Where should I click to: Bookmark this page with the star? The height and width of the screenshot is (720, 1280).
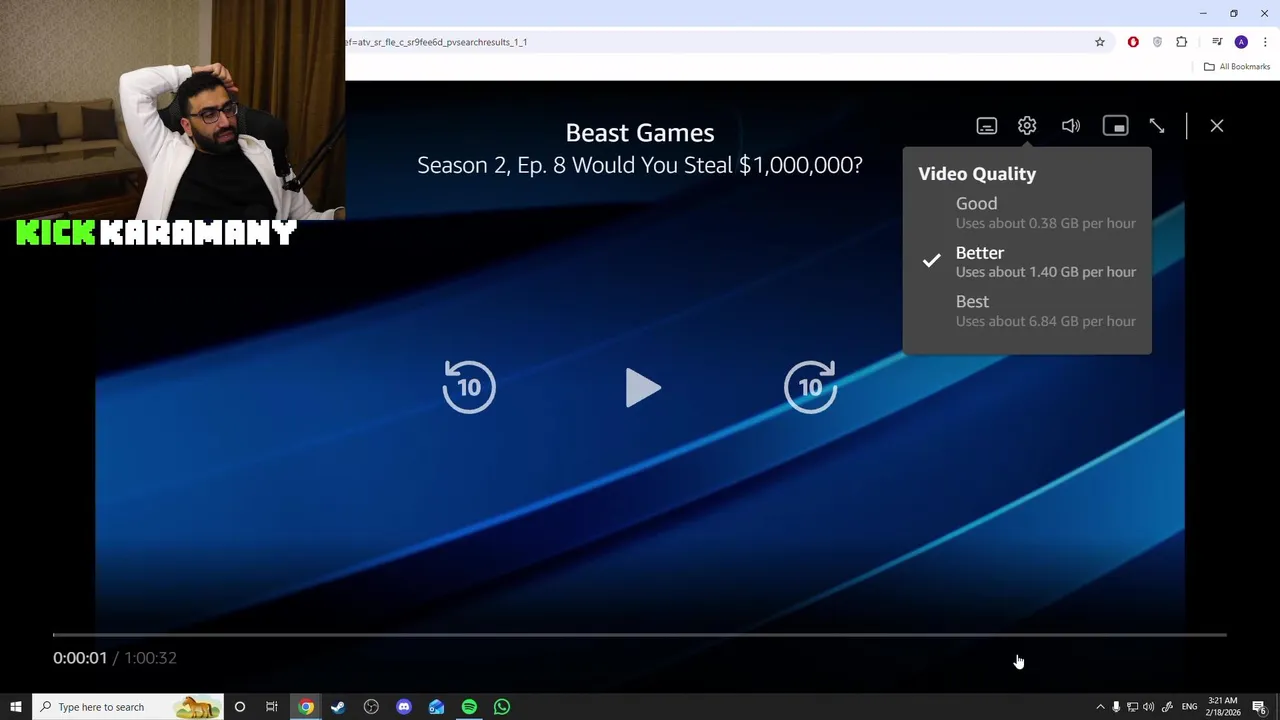point(1100,42)
